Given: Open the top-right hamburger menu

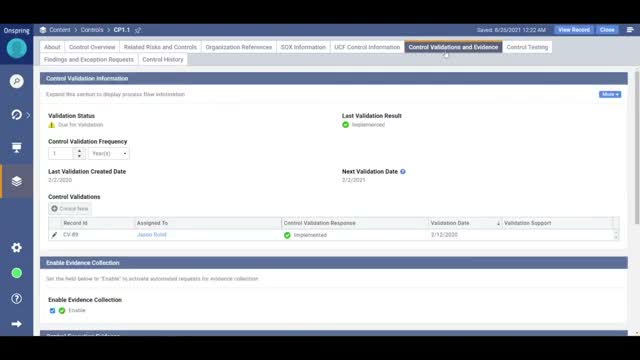Looking at the screenshot, I should pos(630,30).
